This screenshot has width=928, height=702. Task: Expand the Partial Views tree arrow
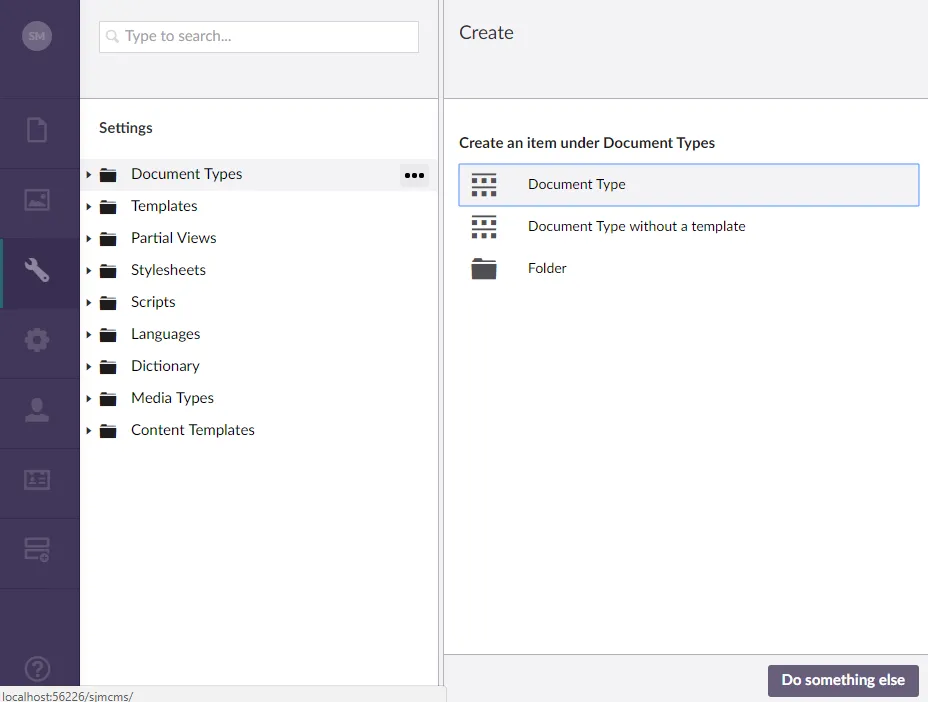pyautogui.click(x=88, y=239)
